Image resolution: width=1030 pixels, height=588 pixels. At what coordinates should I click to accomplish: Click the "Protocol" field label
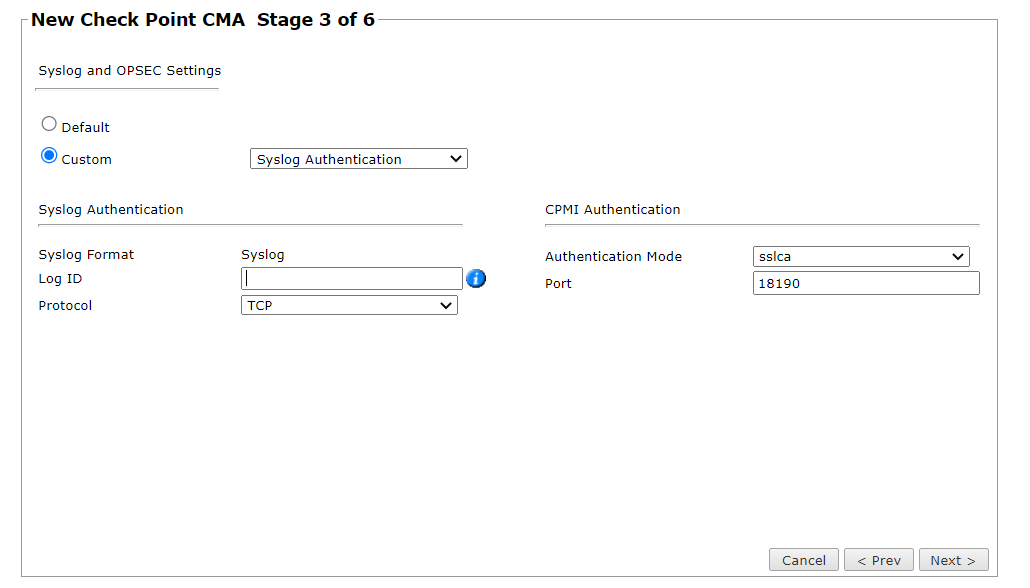click(65, 306)
